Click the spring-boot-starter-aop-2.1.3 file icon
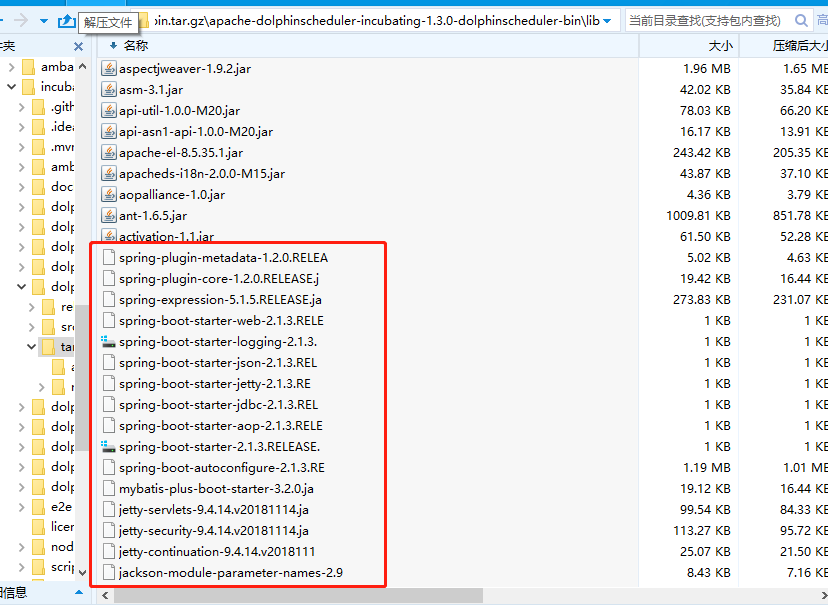Screen dimensions: 828x605 pyautogui.click(x=109, y=426)
